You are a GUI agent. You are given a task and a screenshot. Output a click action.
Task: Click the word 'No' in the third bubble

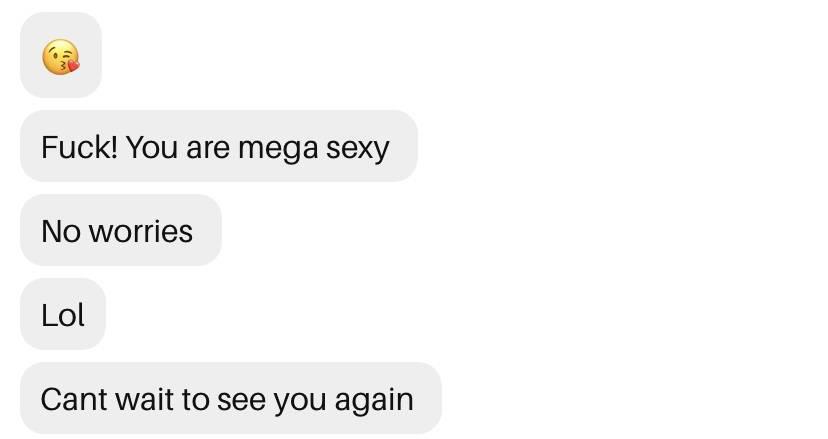tap(61, 231)
